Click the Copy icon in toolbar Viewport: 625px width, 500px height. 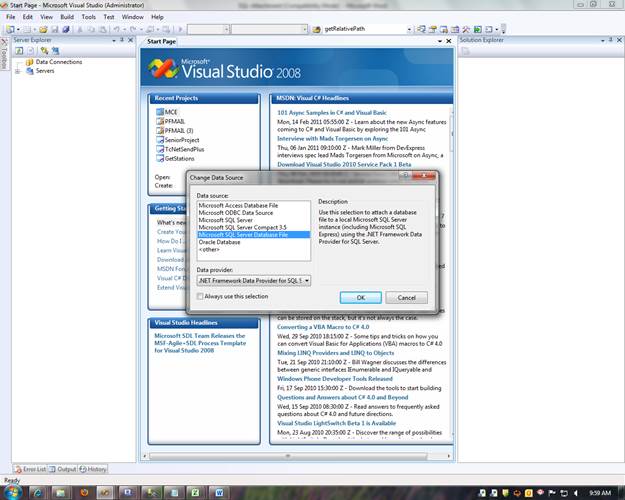[x=91, y=29]
